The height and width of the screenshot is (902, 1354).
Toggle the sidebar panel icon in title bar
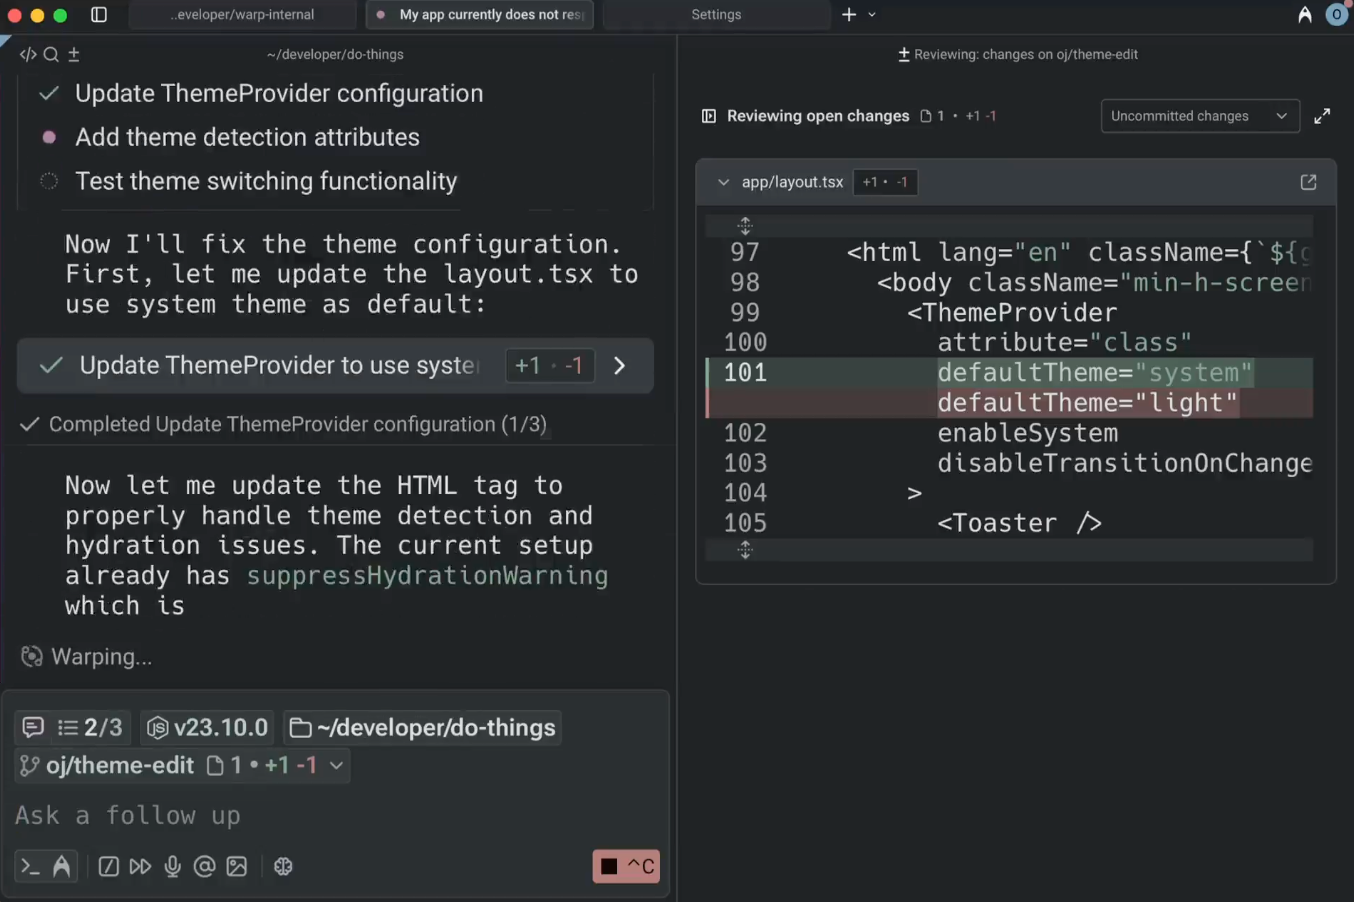[x=99, y=15]
